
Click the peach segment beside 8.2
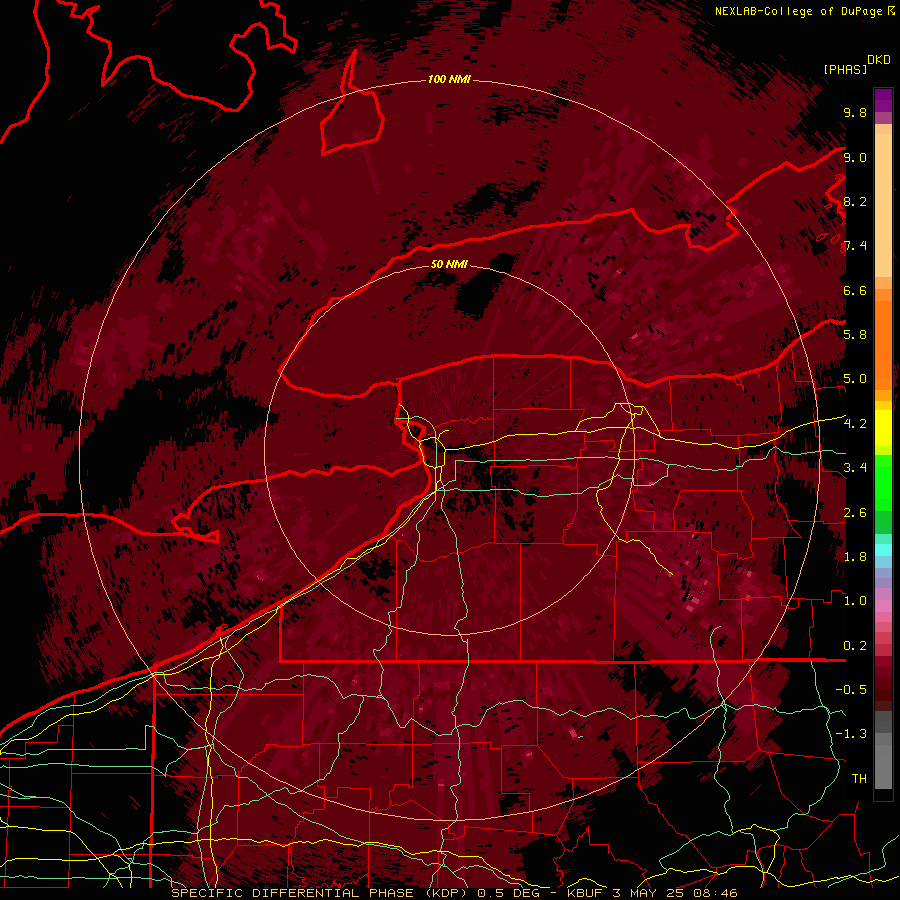pyautogui.click(x=883, y=205)
